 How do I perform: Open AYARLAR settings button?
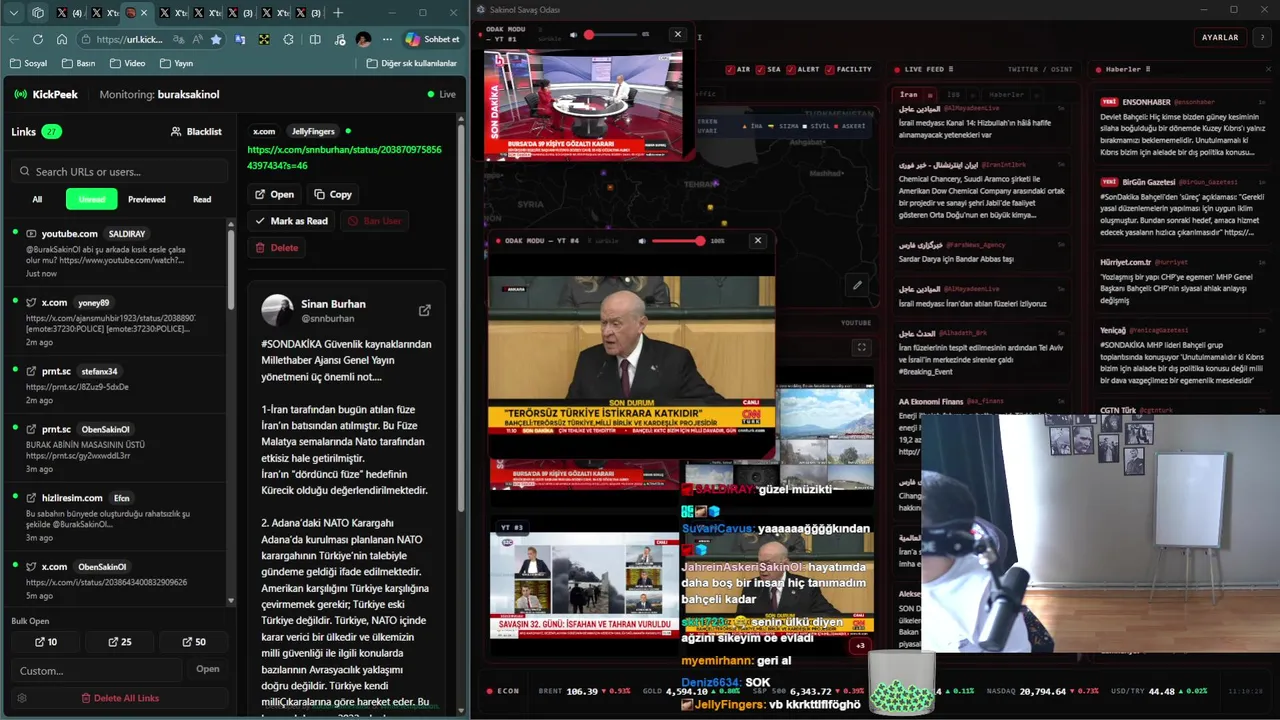tap(1220, 37)
